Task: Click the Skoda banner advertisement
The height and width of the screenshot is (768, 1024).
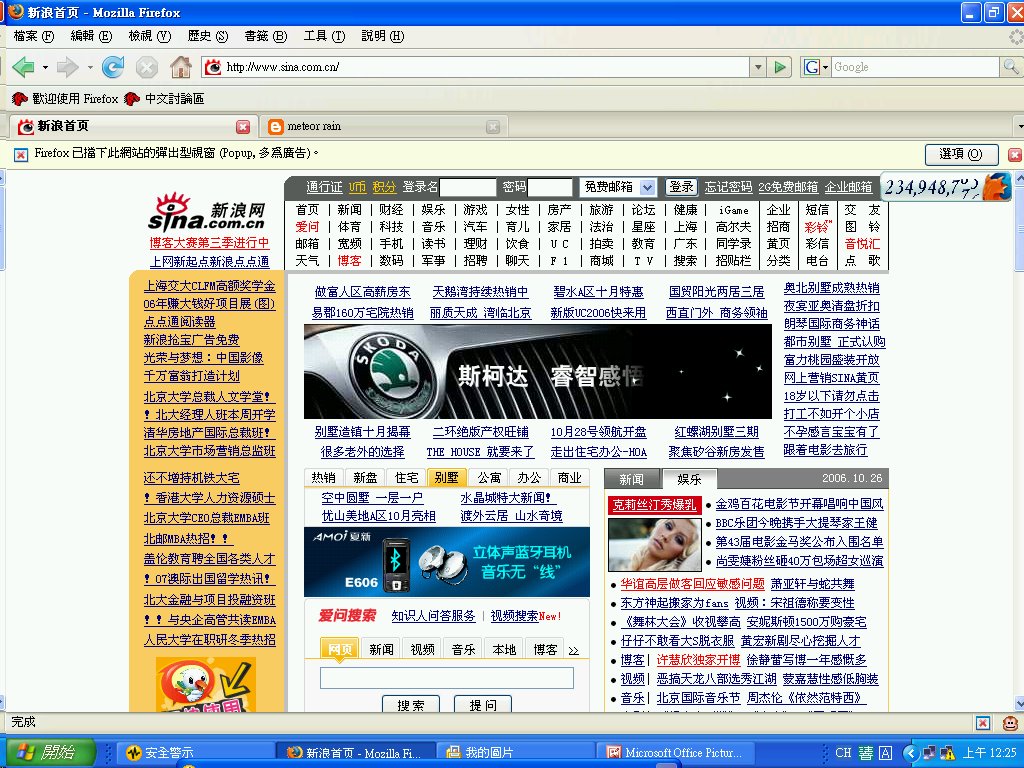Action: [x=537, y=372]
